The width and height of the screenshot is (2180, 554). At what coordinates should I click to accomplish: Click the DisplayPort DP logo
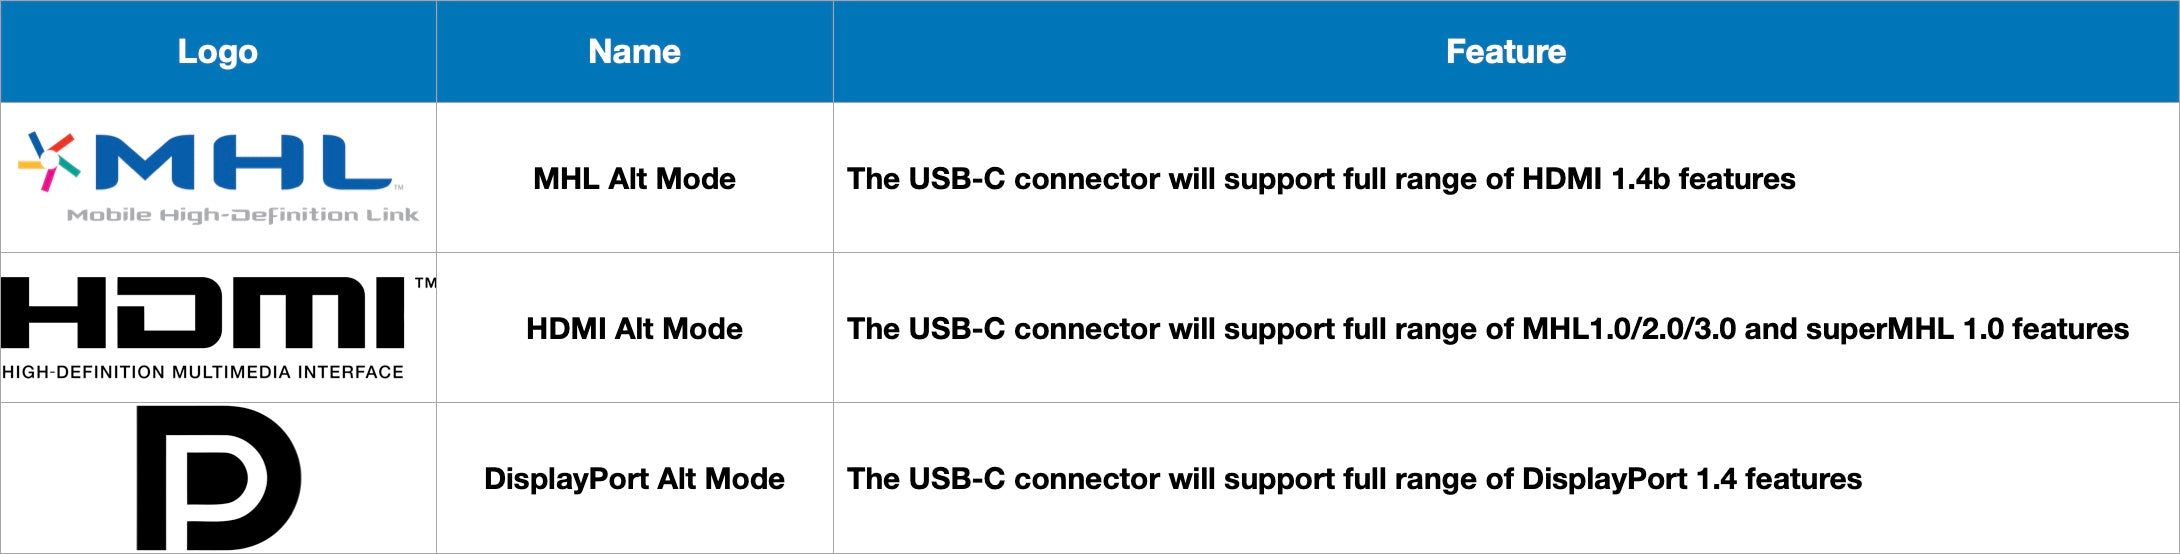coord(218,478)
